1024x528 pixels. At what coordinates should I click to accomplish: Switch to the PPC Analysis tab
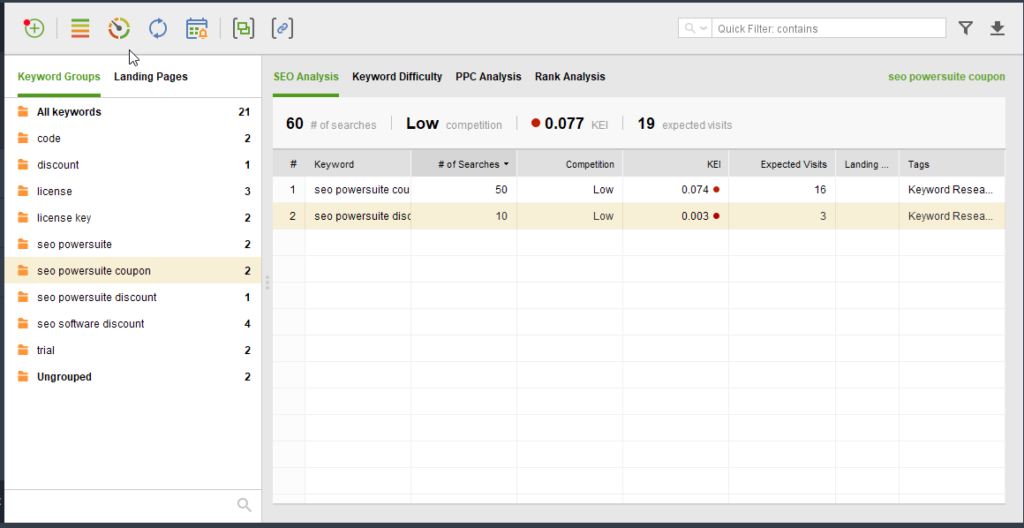point(488,77)
